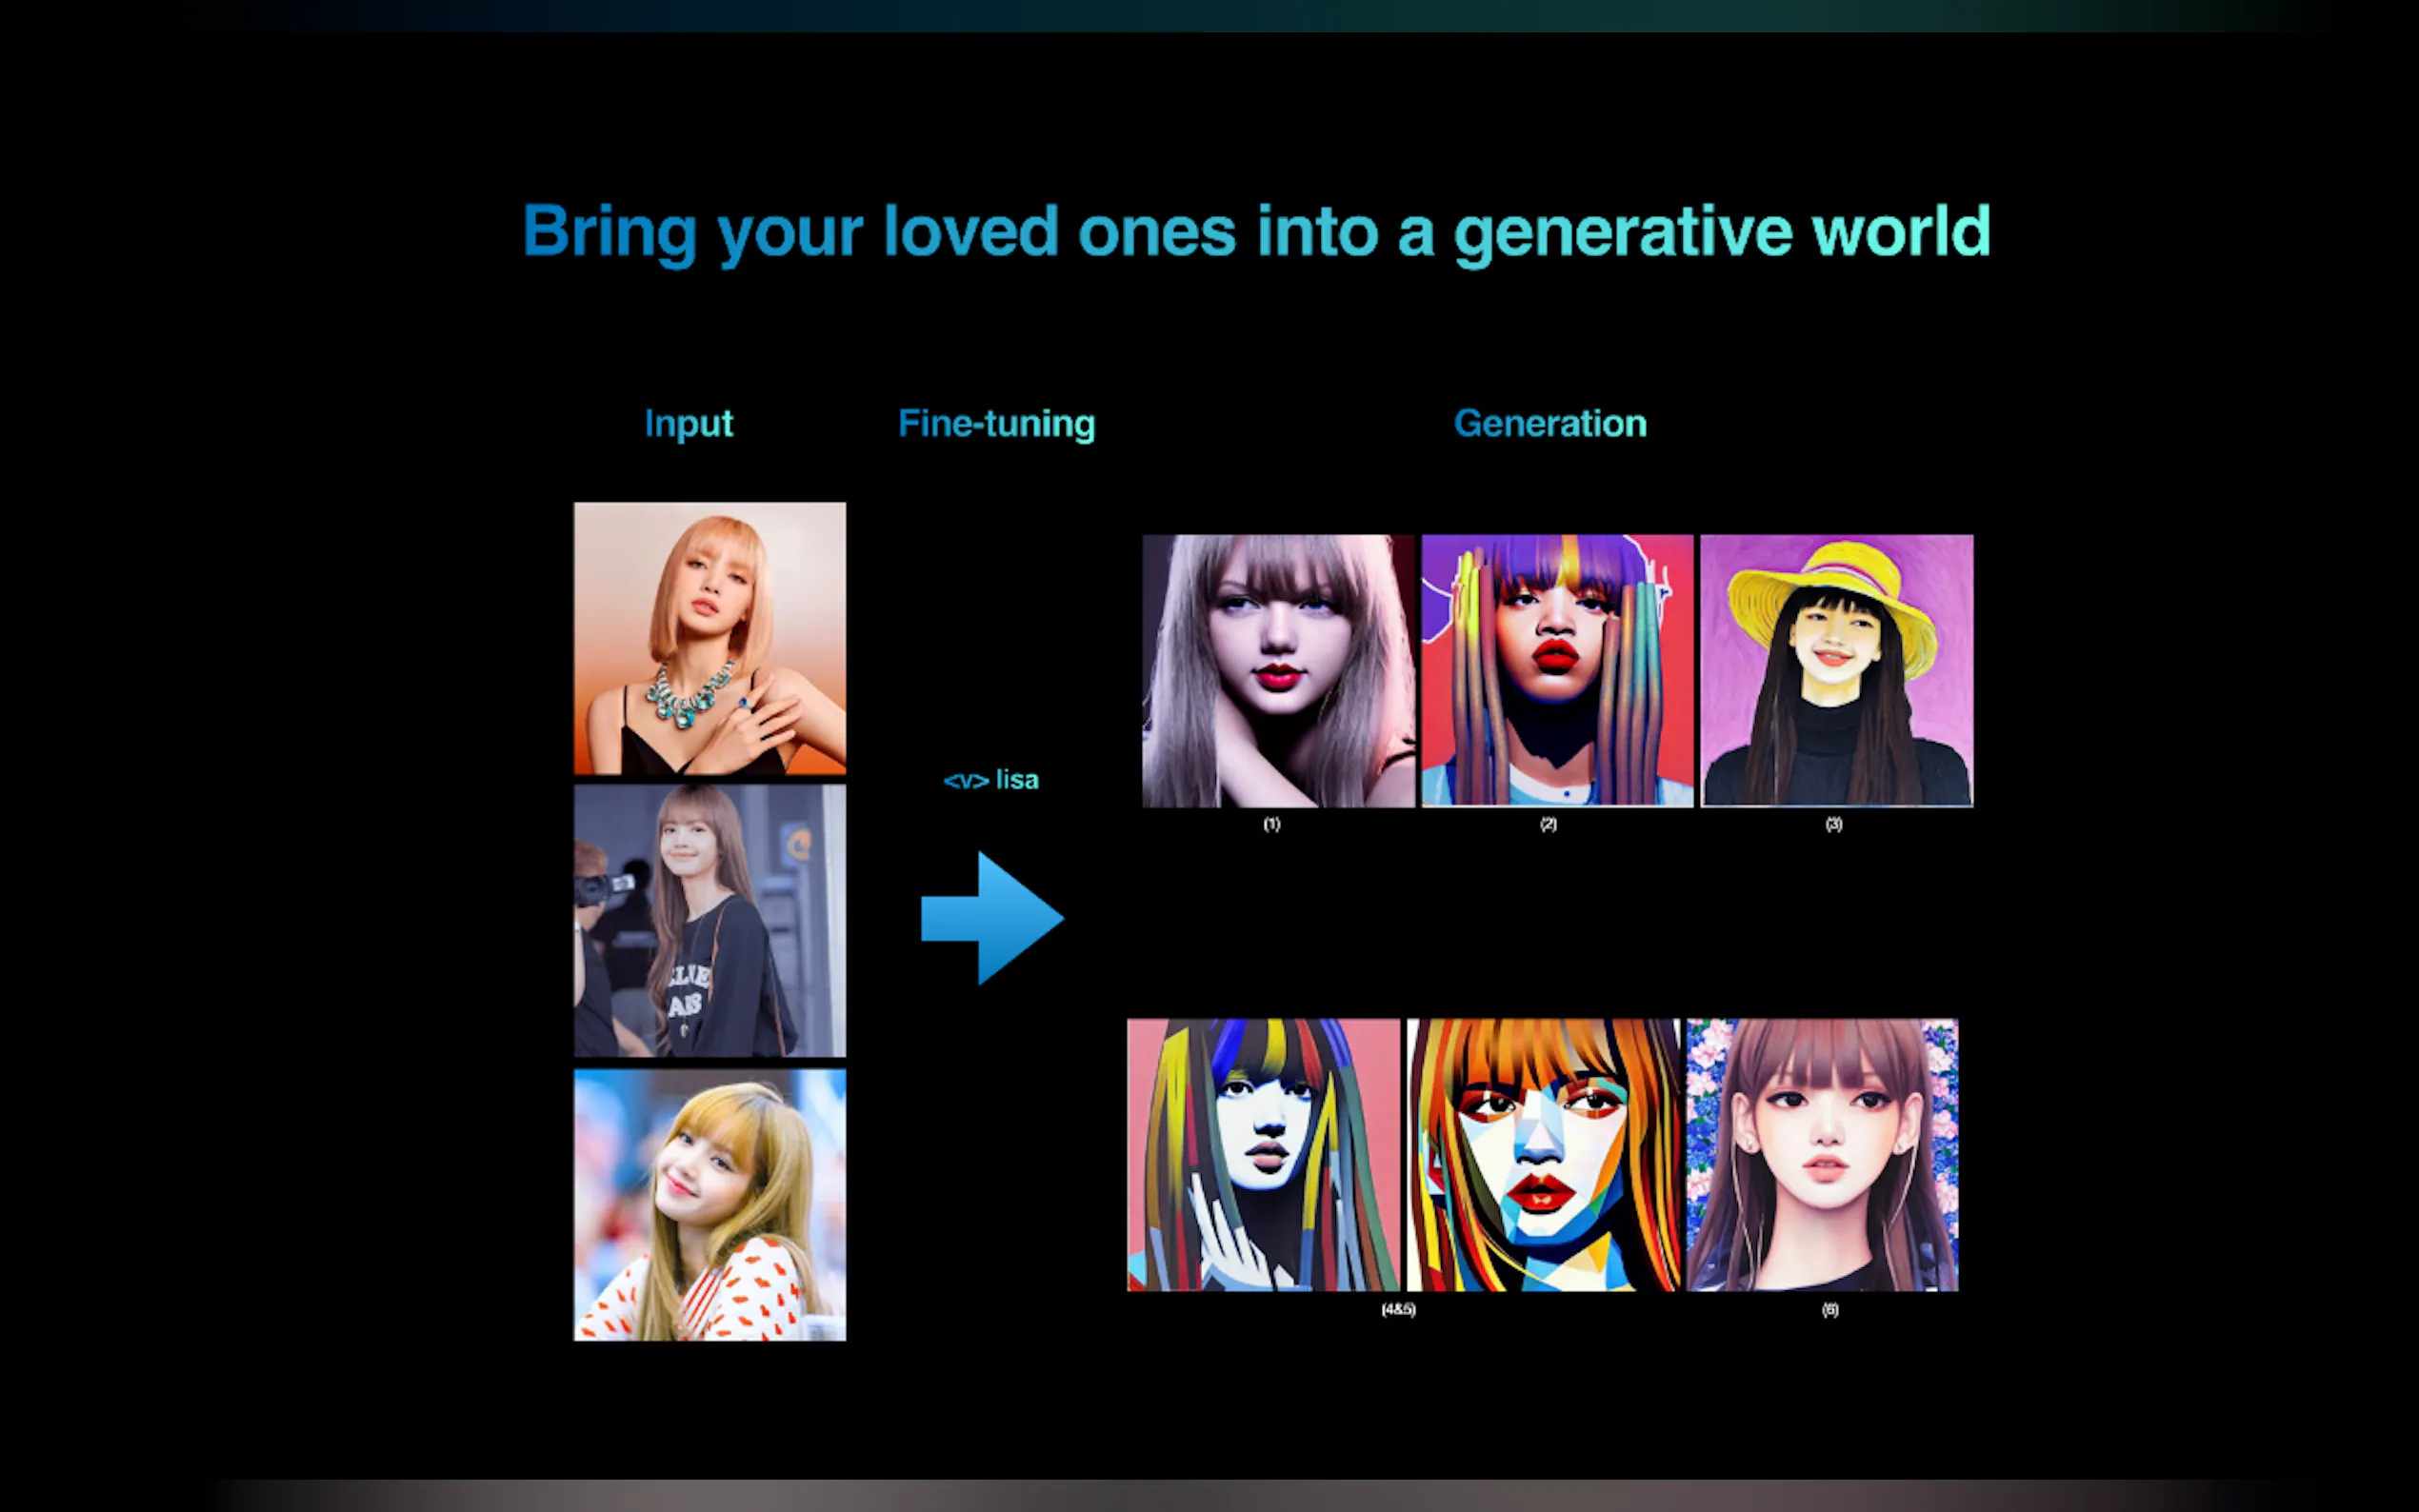Viewport: 2419px width, 1512px height.
Task: Click the caption labeled (2)
Action: point(1548,824)
